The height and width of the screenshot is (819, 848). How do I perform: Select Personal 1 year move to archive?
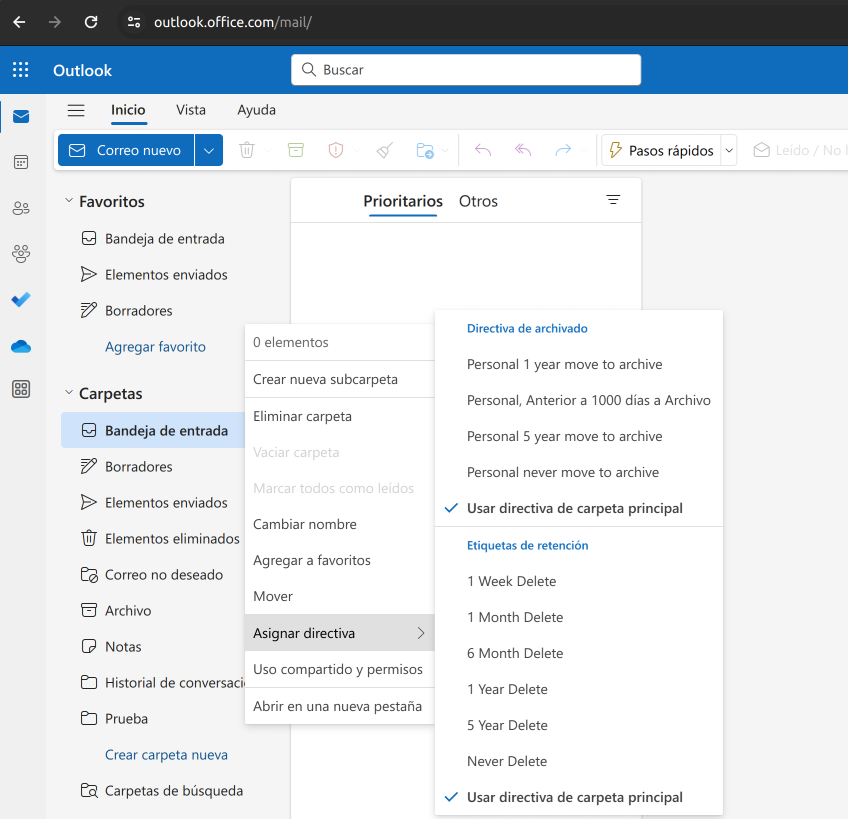click(x=564, y=364)
